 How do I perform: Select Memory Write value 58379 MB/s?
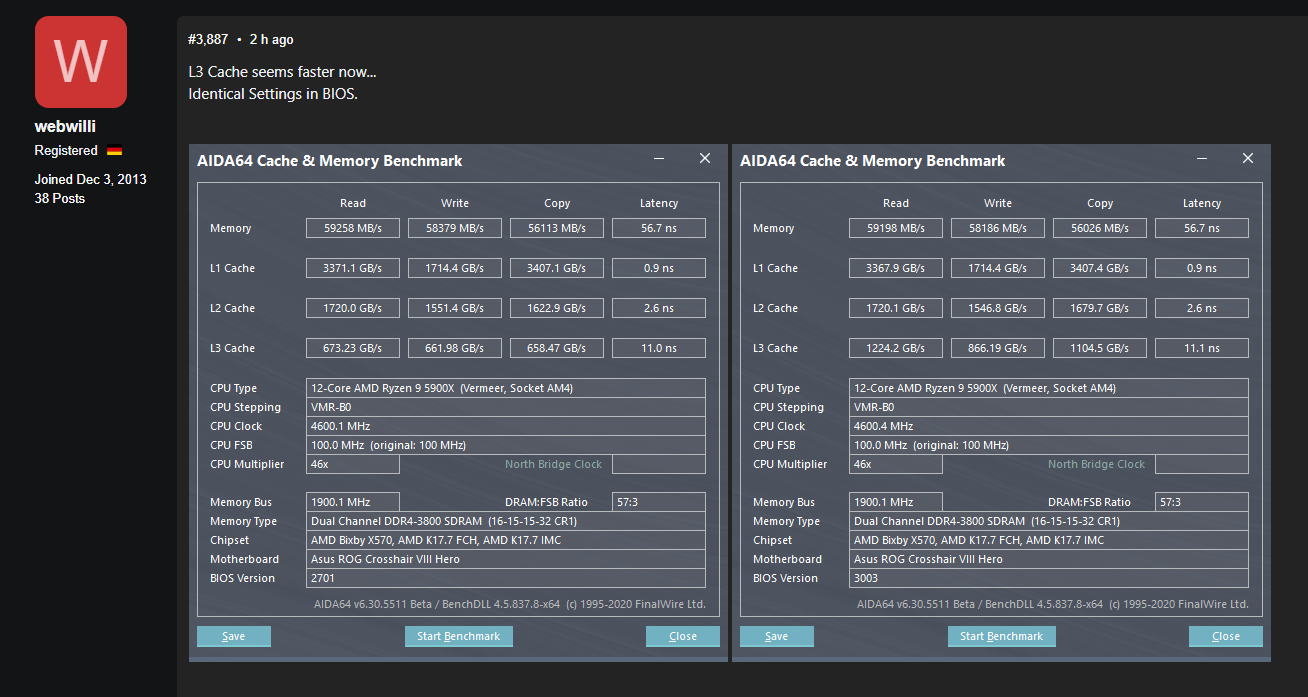click(455, 228)
